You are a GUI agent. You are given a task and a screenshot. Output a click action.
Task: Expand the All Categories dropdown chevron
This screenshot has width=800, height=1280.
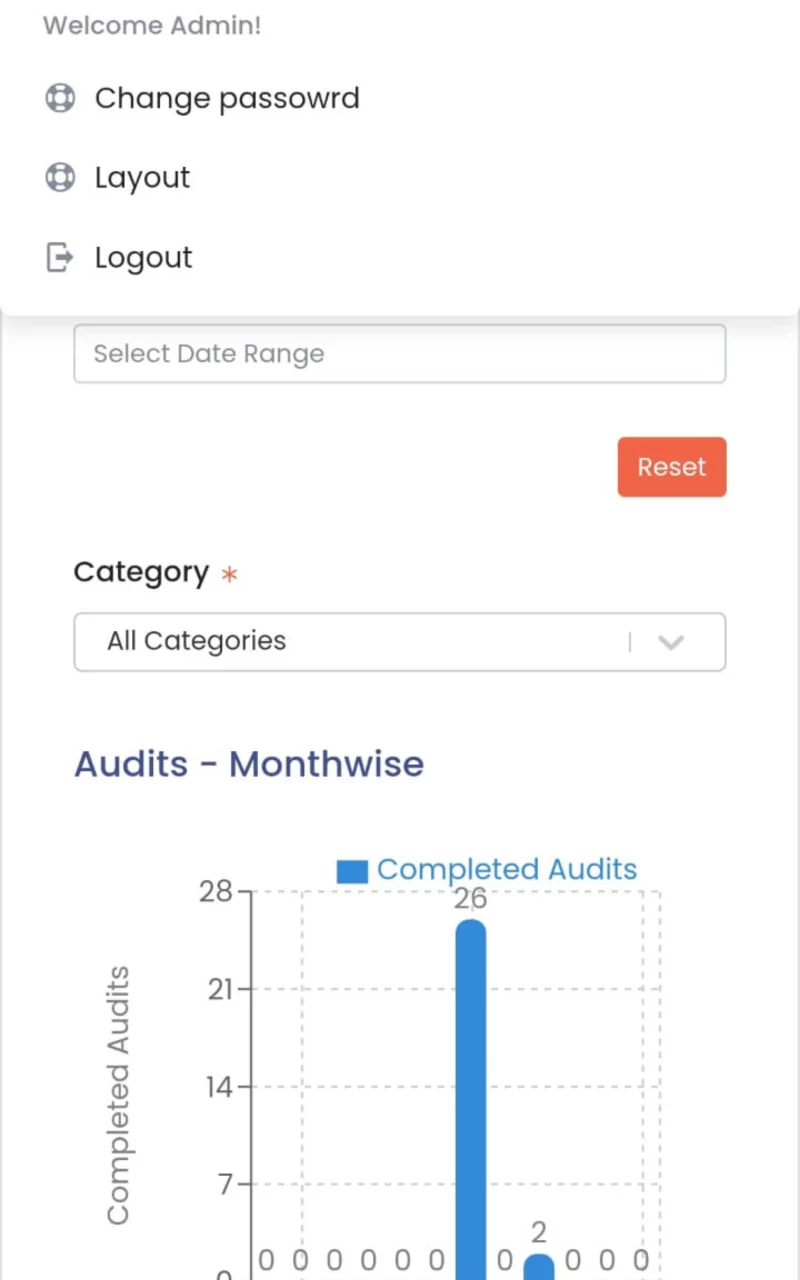coord(671,642)
